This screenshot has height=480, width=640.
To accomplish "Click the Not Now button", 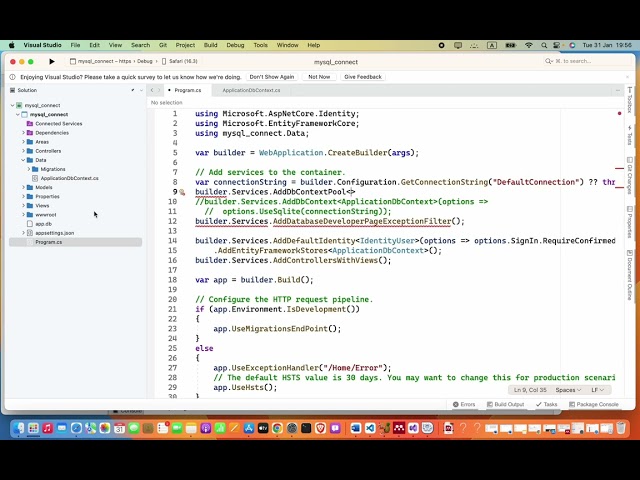I will click(319, 77).
